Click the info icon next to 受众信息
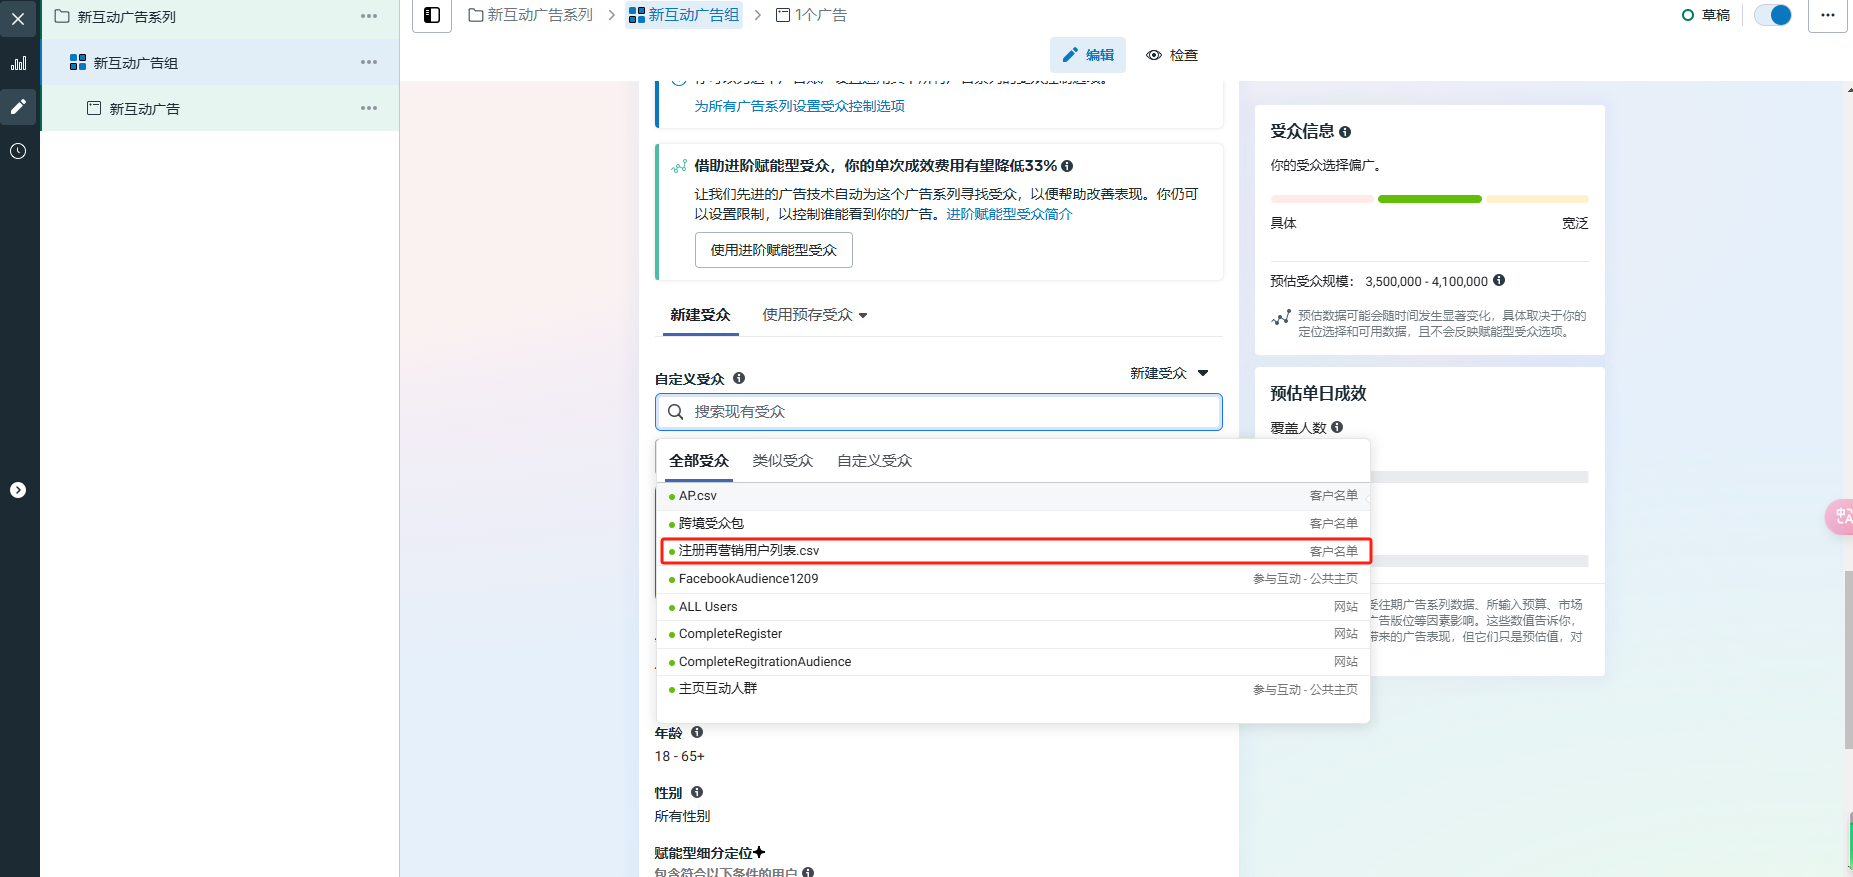1853x877 pixels. tap(1345, 132)
